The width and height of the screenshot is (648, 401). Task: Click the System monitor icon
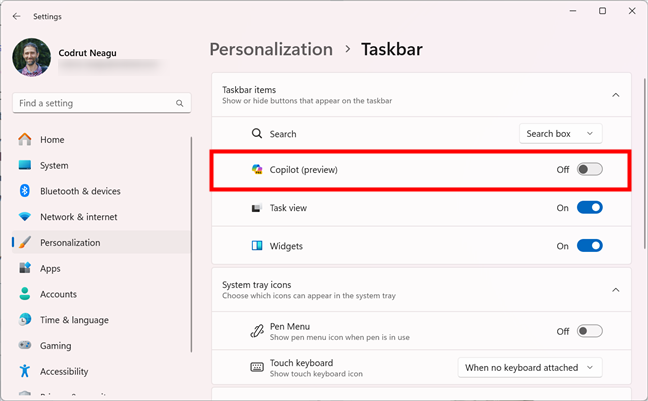point(25,165)
